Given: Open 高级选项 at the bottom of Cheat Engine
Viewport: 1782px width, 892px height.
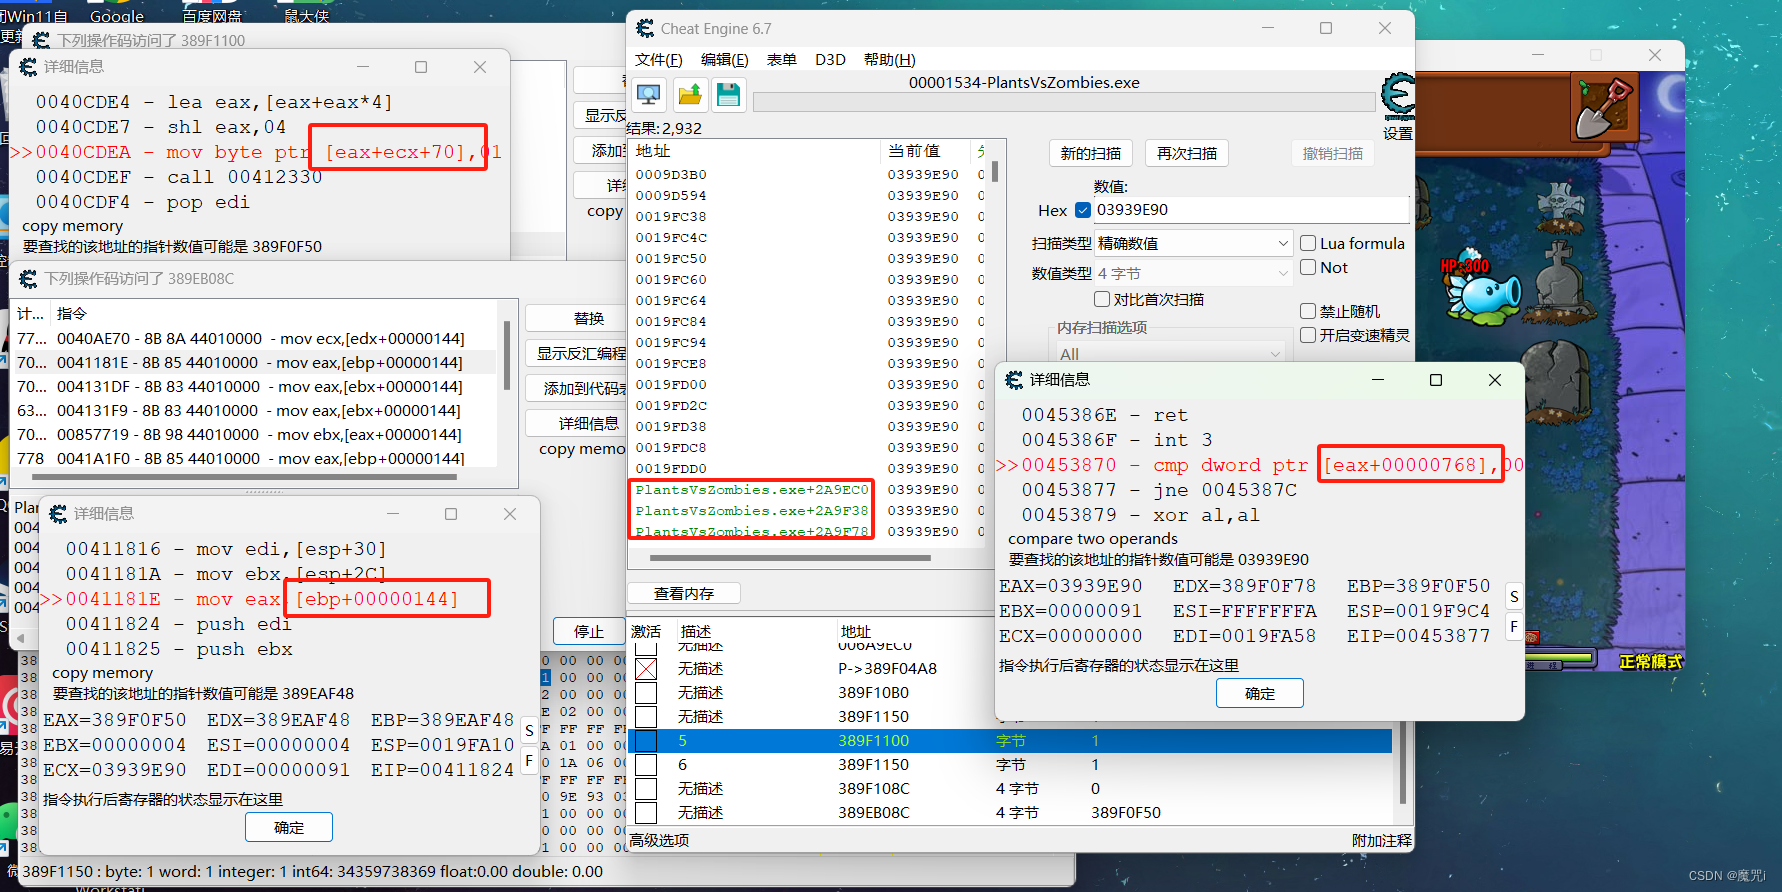Looking at the screenshot, I should coord(659,841).
